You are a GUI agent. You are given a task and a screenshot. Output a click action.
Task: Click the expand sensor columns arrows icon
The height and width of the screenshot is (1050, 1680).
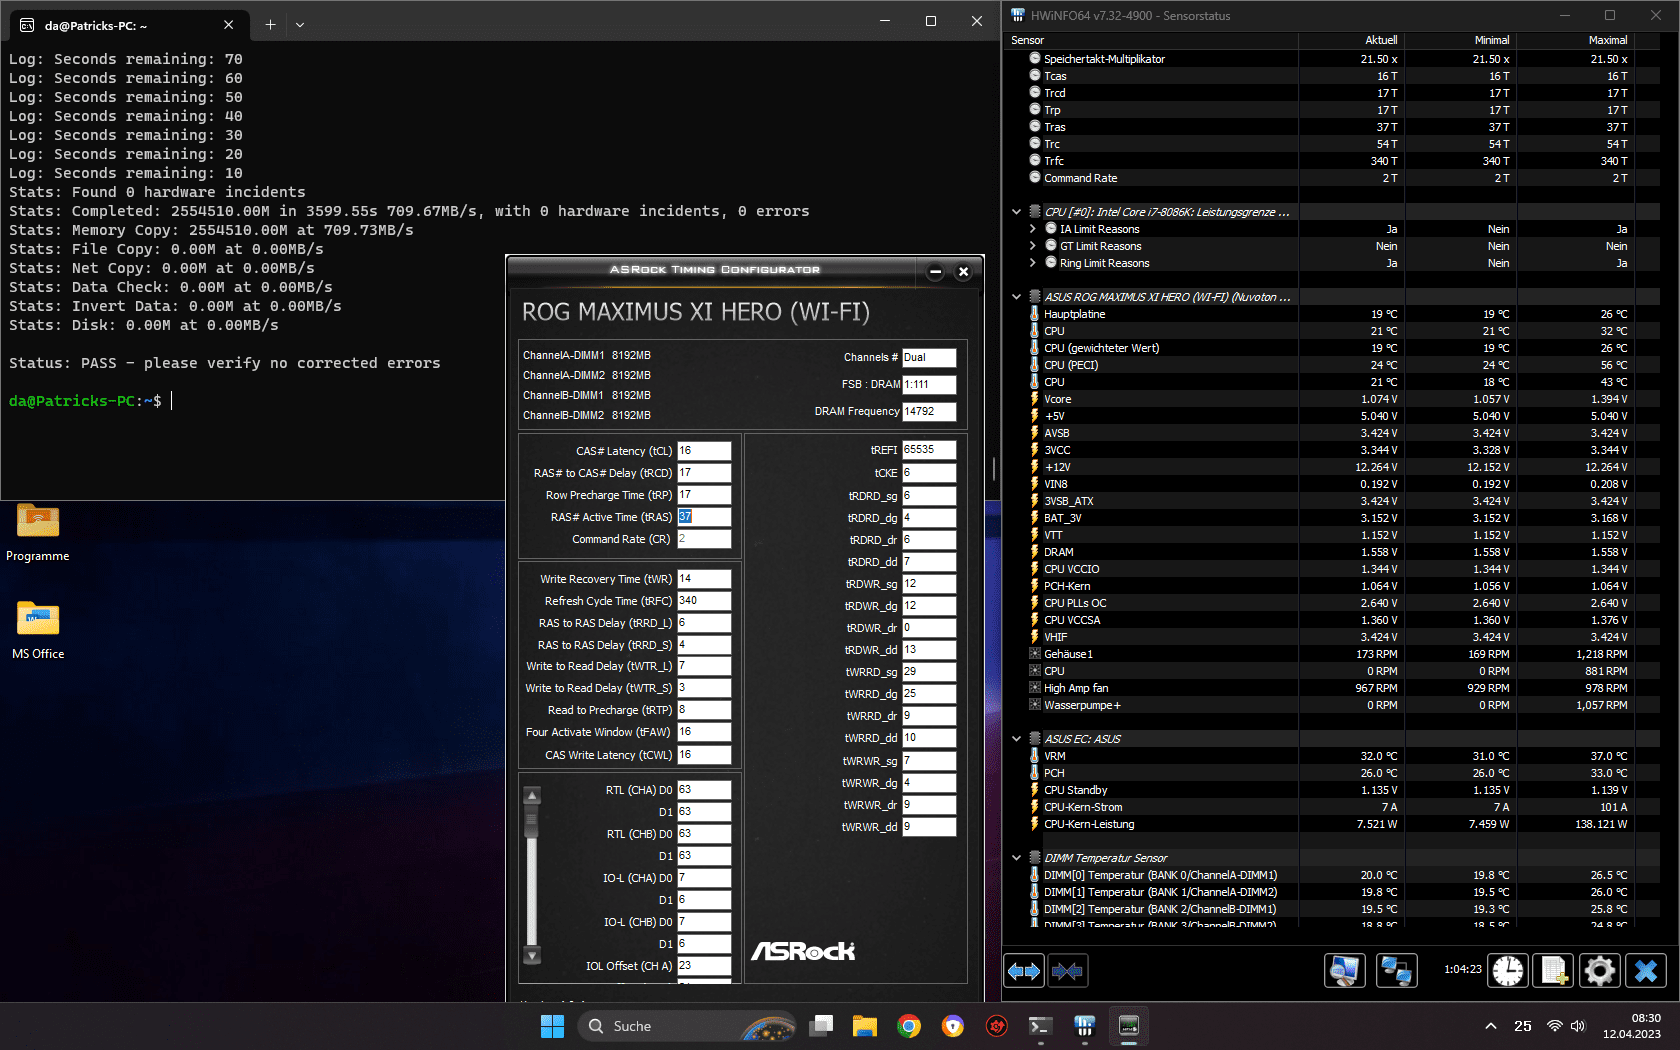pos(1024,971)
